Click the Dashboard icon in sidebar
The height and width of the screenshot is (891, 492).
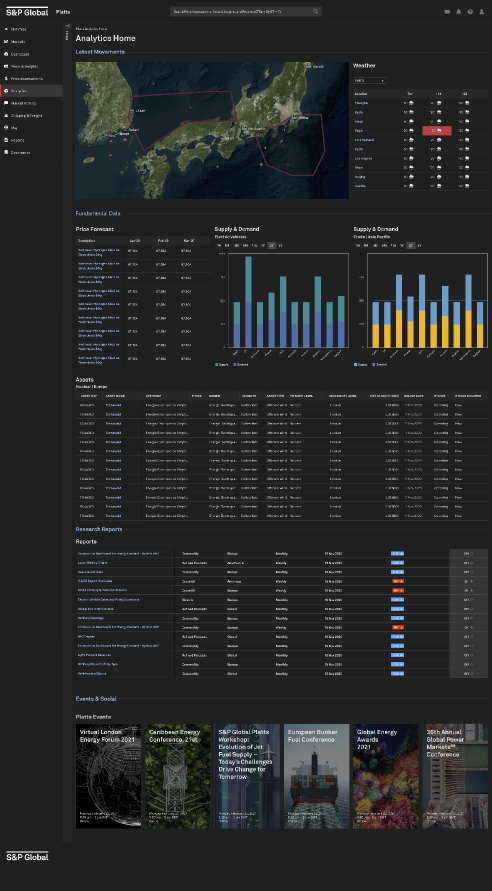6,54
